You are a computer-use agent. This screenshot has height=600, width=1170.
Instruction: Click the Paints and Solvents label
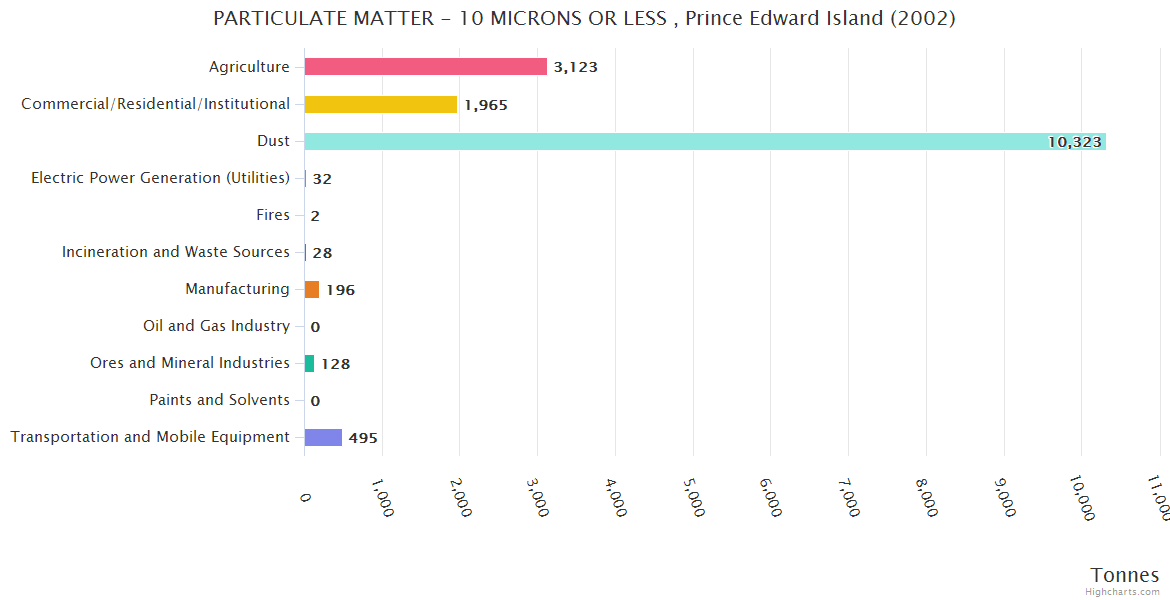pos(219,400)
